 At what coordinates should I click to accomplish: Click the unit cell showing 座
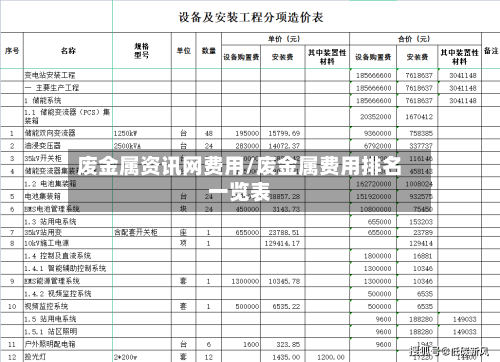[x=183, y=232]
